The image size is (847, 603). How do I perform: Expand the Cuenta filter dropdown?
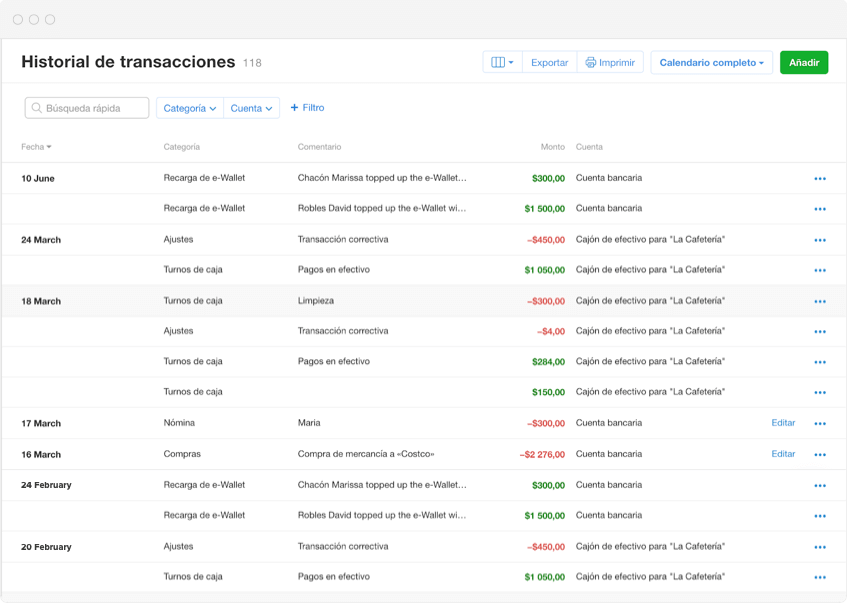251,108
